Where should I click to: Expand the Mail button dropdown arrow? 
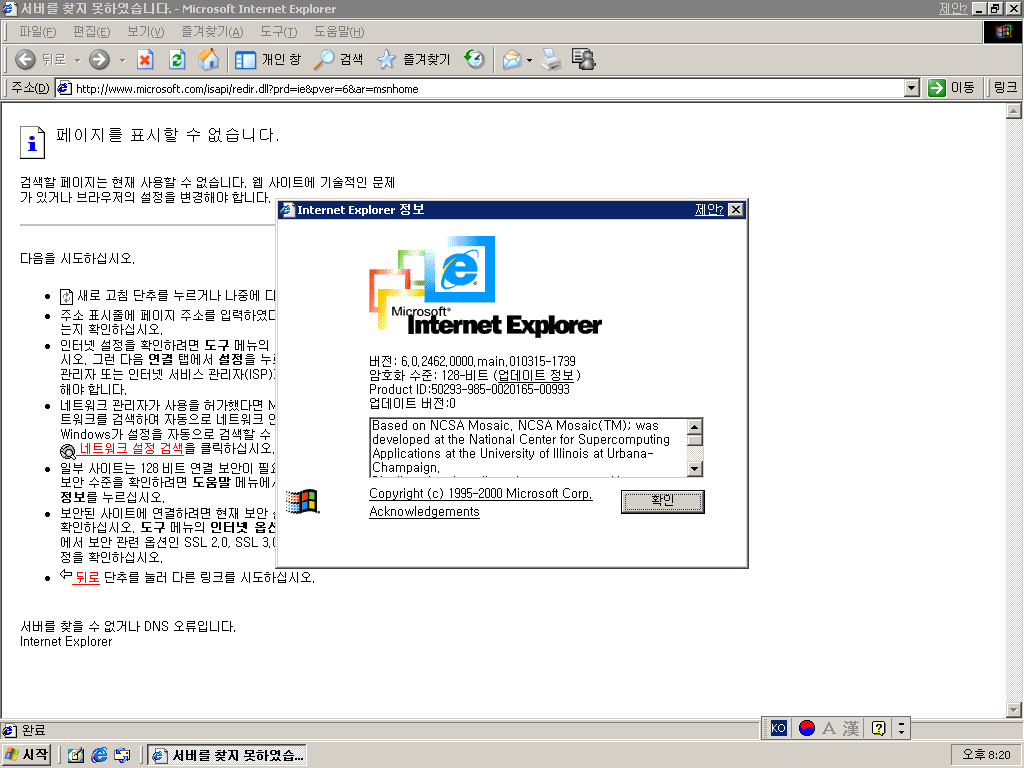(x=529, y=60)
